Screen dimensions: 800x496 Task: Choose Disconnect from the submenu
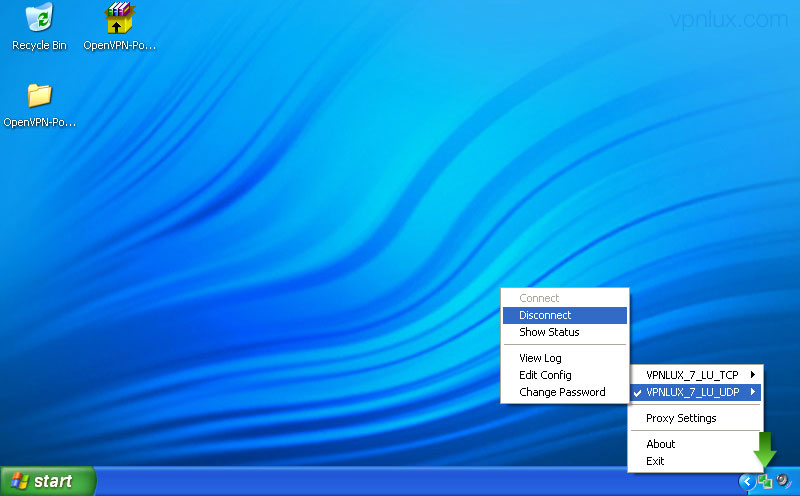pyautogui.click(x=565, y=315)
